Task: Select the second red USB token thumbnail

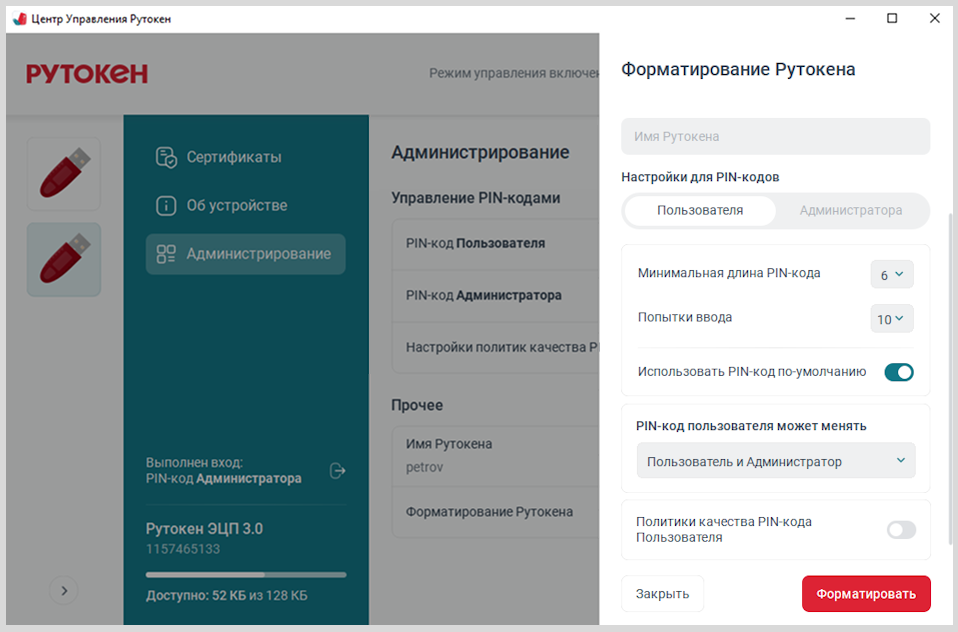Action: tap(64, 259)
